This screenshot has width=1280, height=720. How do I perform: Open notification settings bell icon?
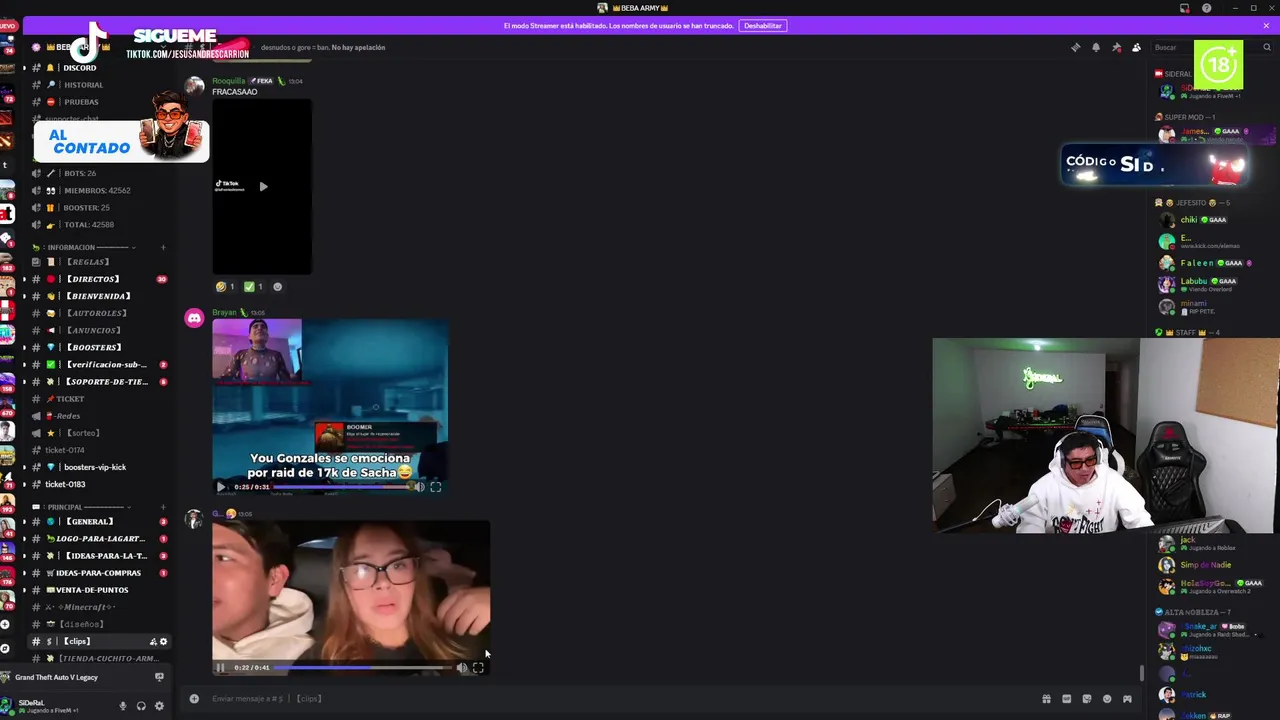click(1096, 47)
